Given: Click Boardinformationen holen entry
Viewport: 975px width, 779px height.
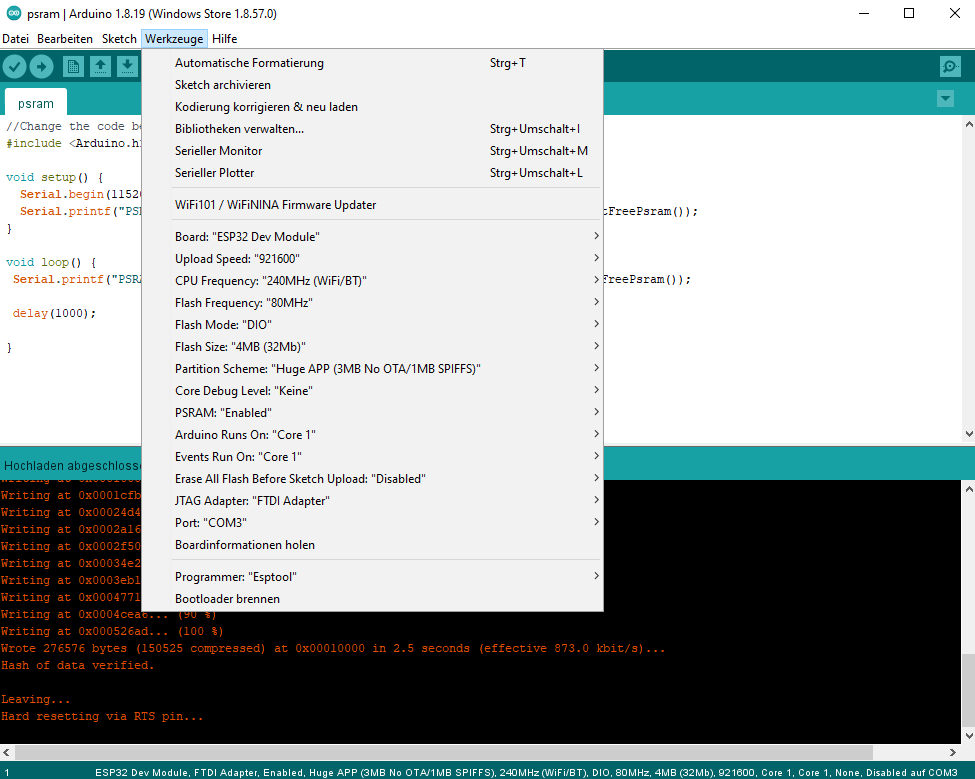Looking at the screenshot, I should click(x=245, y=545).
